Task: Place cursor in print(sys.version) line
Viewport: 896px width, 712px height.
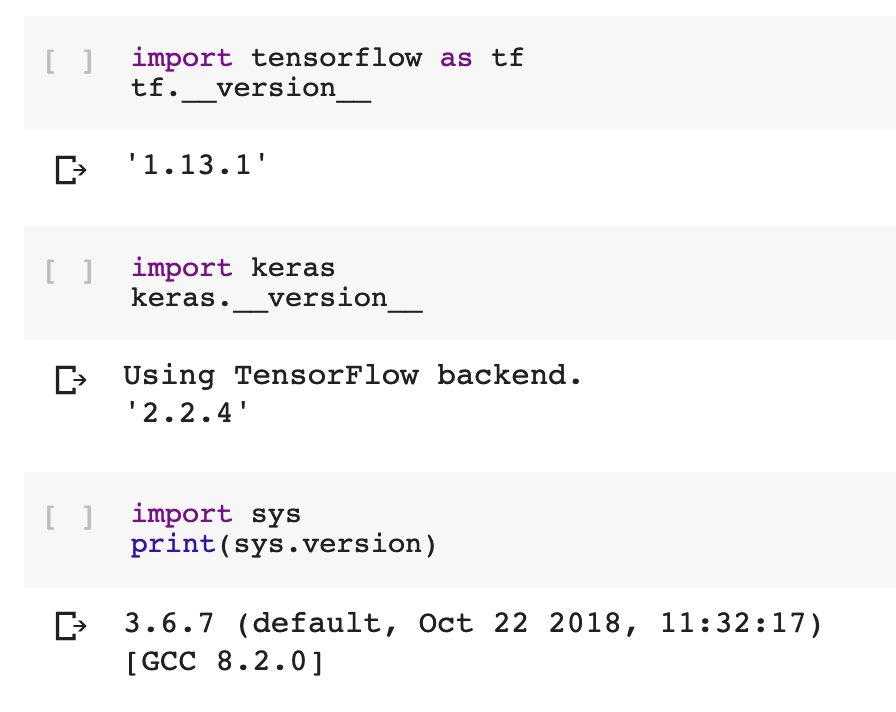Action: click(x=283, y=545)
